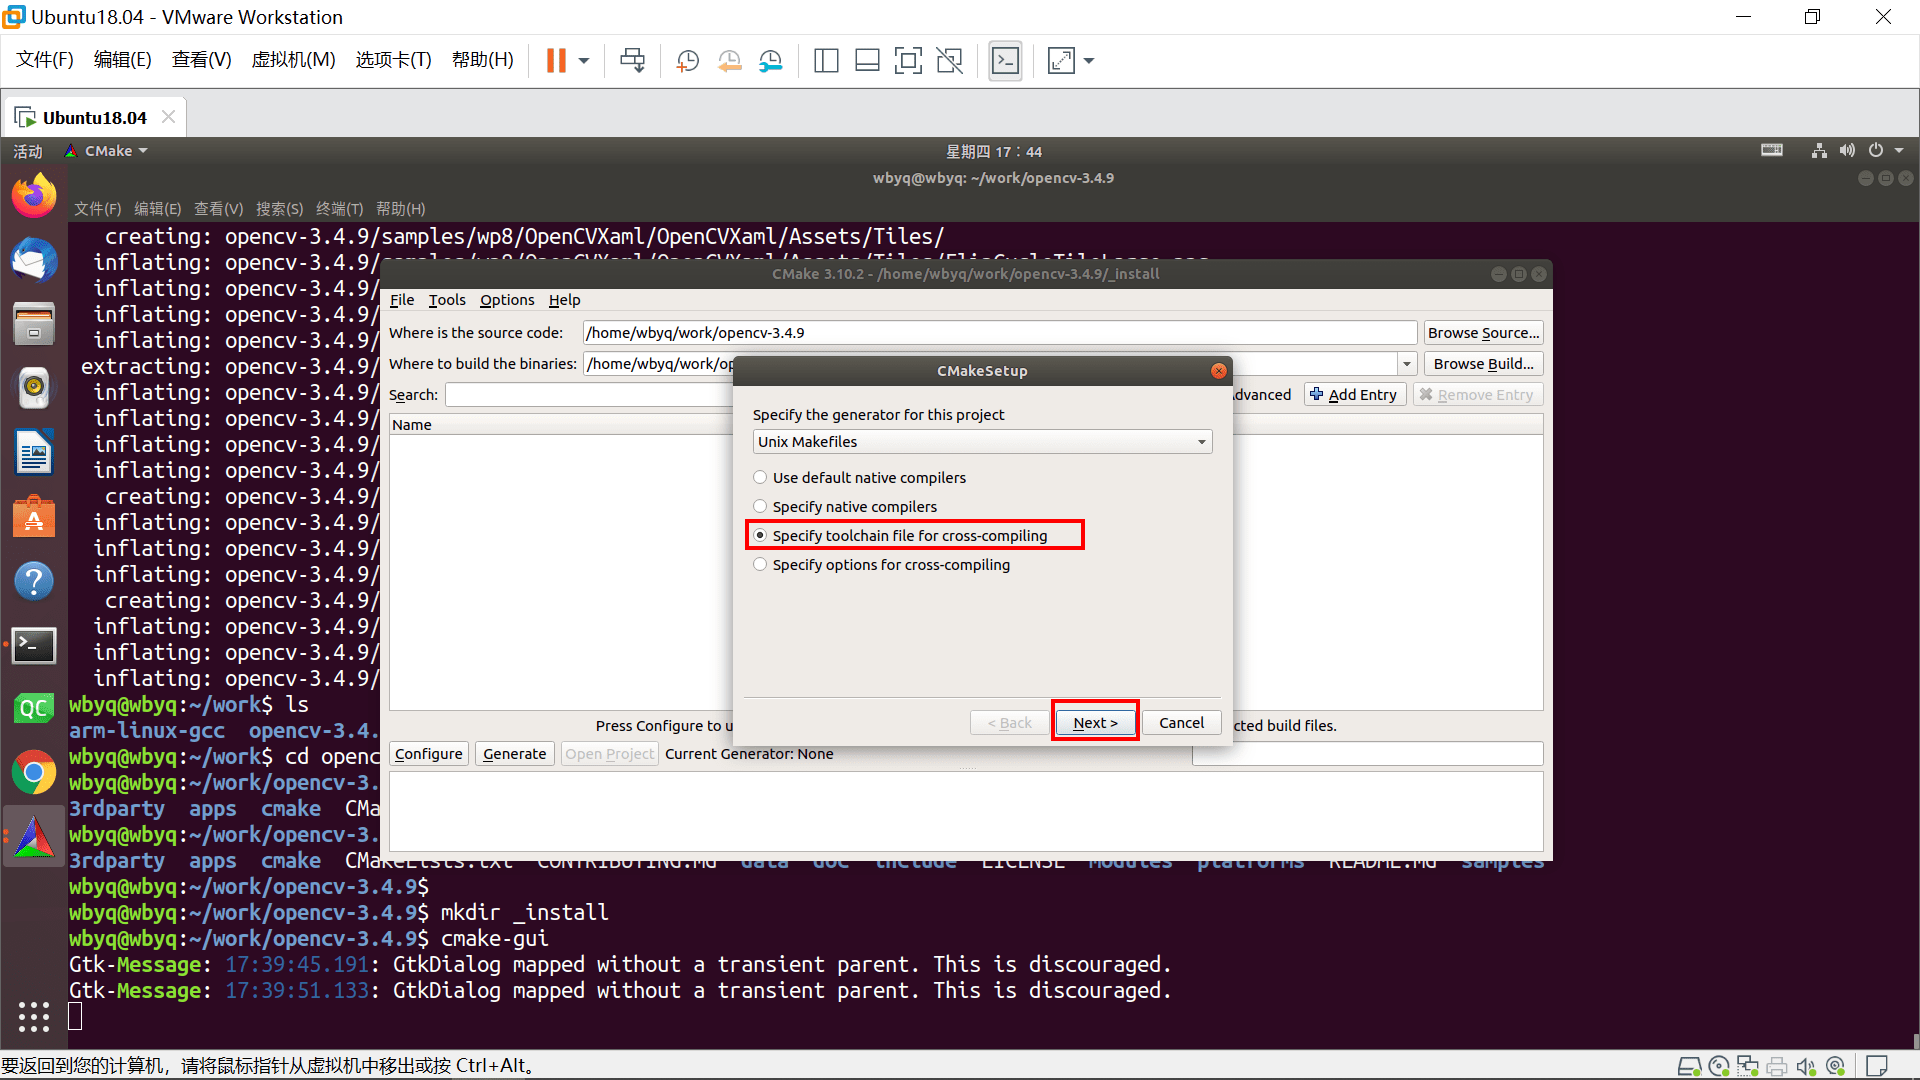Toggle the VMware library sidebar view icon

826,61
